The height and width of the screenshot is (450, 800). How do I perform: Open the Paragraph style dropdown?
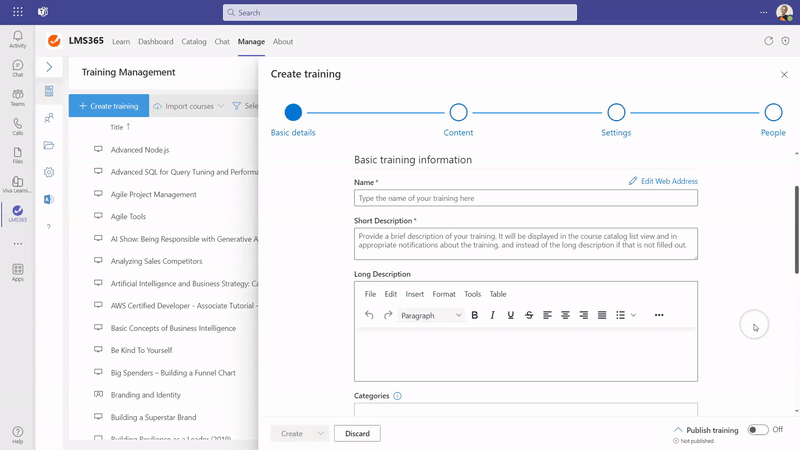tap(431, 315)
